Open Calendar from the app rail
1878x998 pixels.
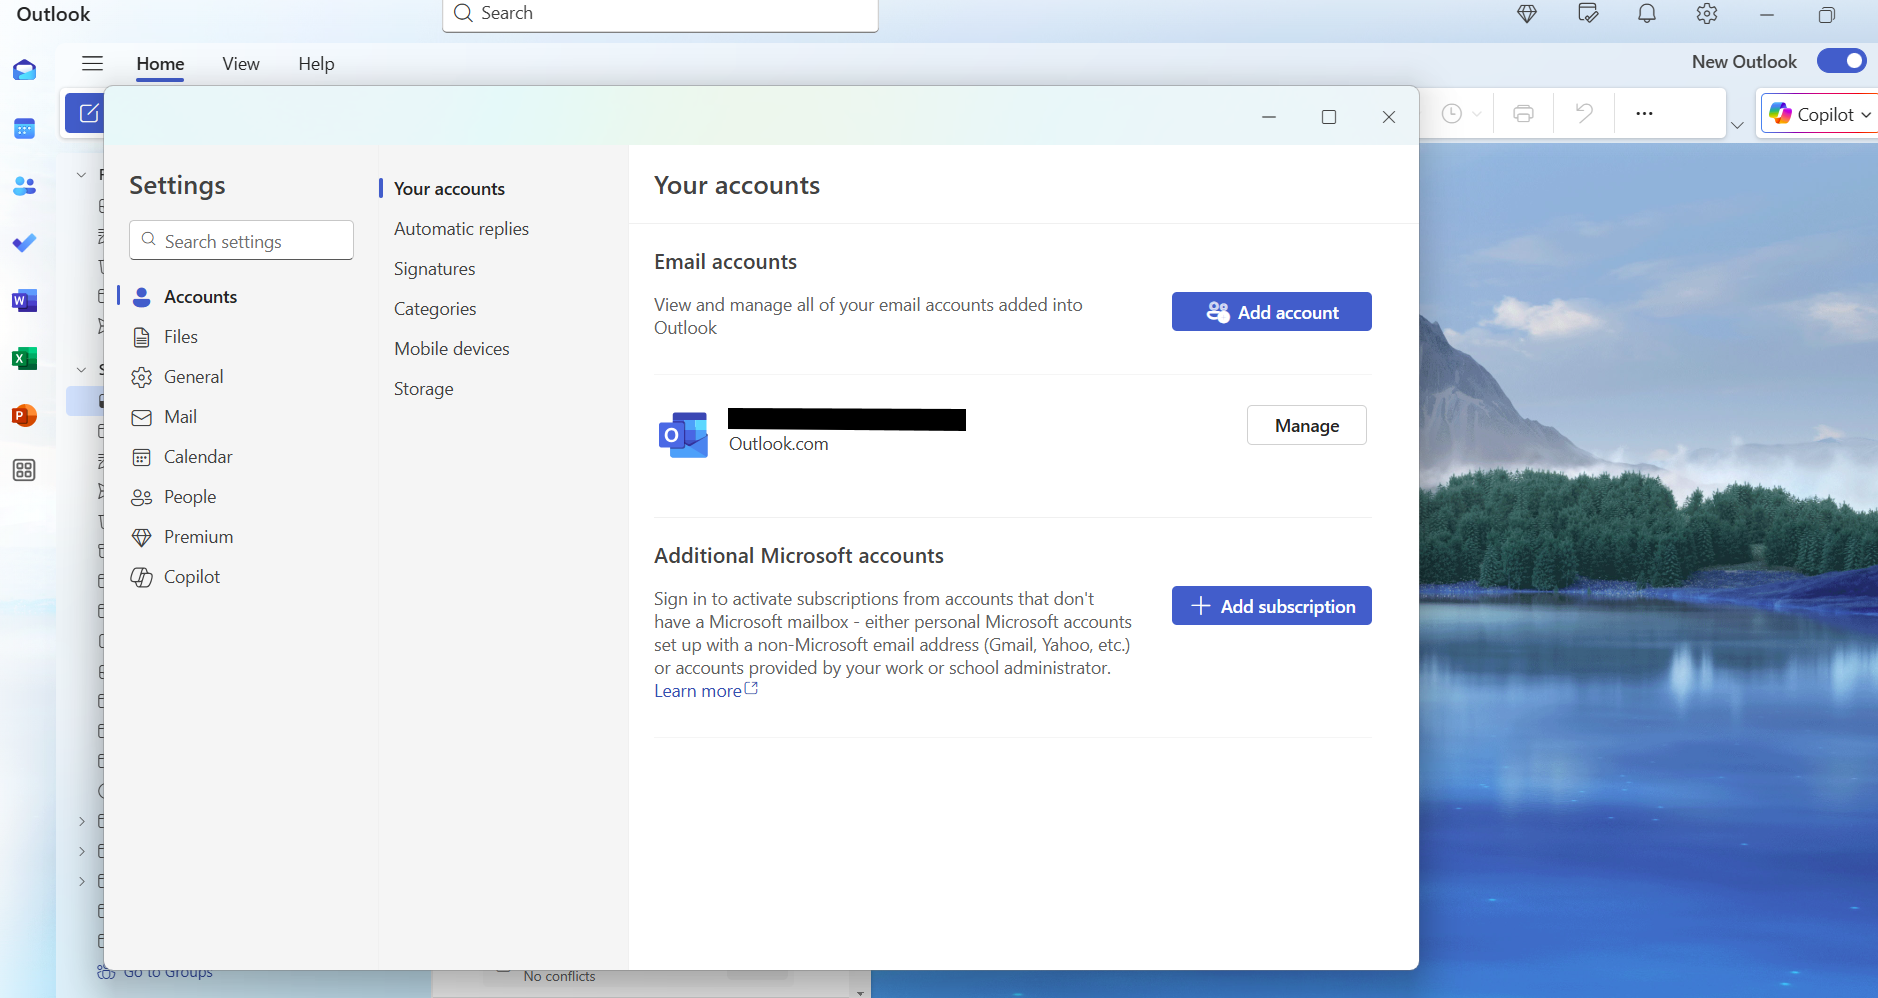pos(24,128)
